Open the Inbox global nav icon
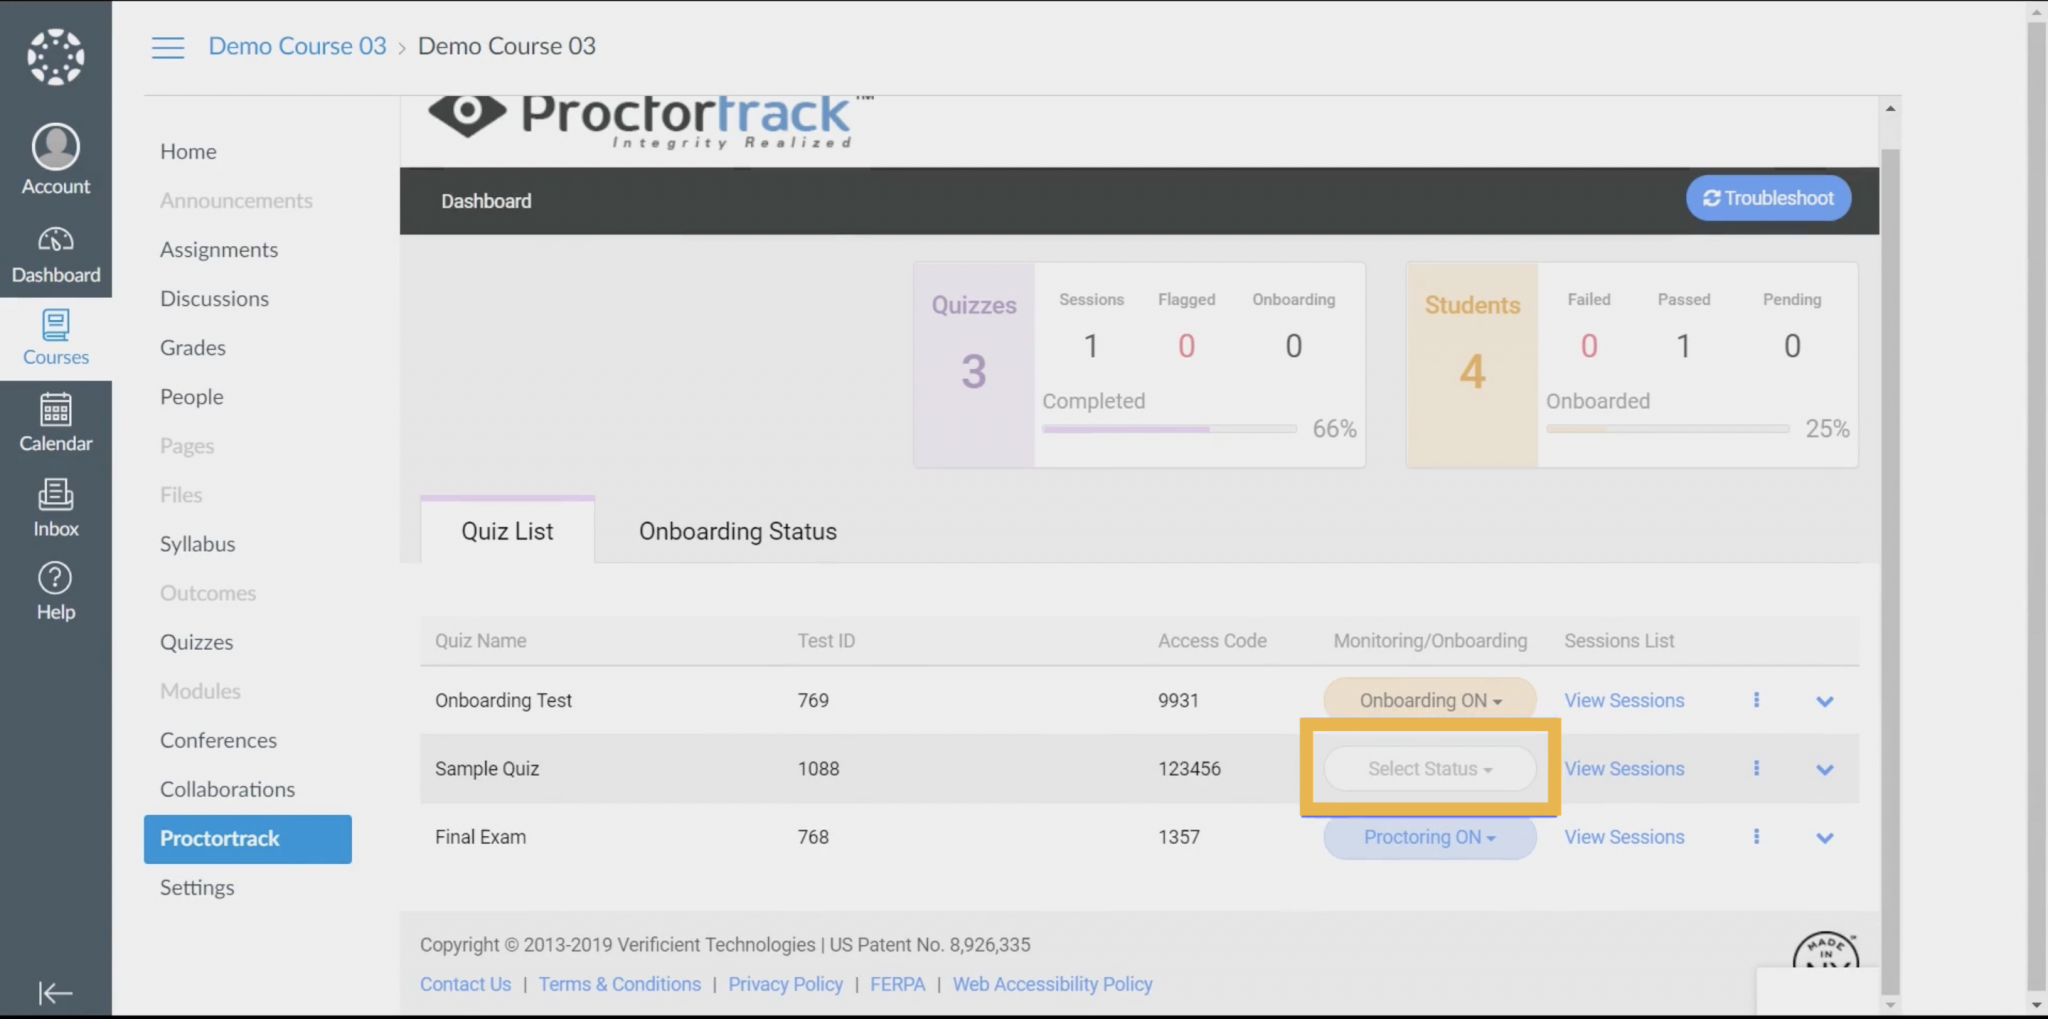Viewport: 2048px width, 1019px height. (56, 509)
